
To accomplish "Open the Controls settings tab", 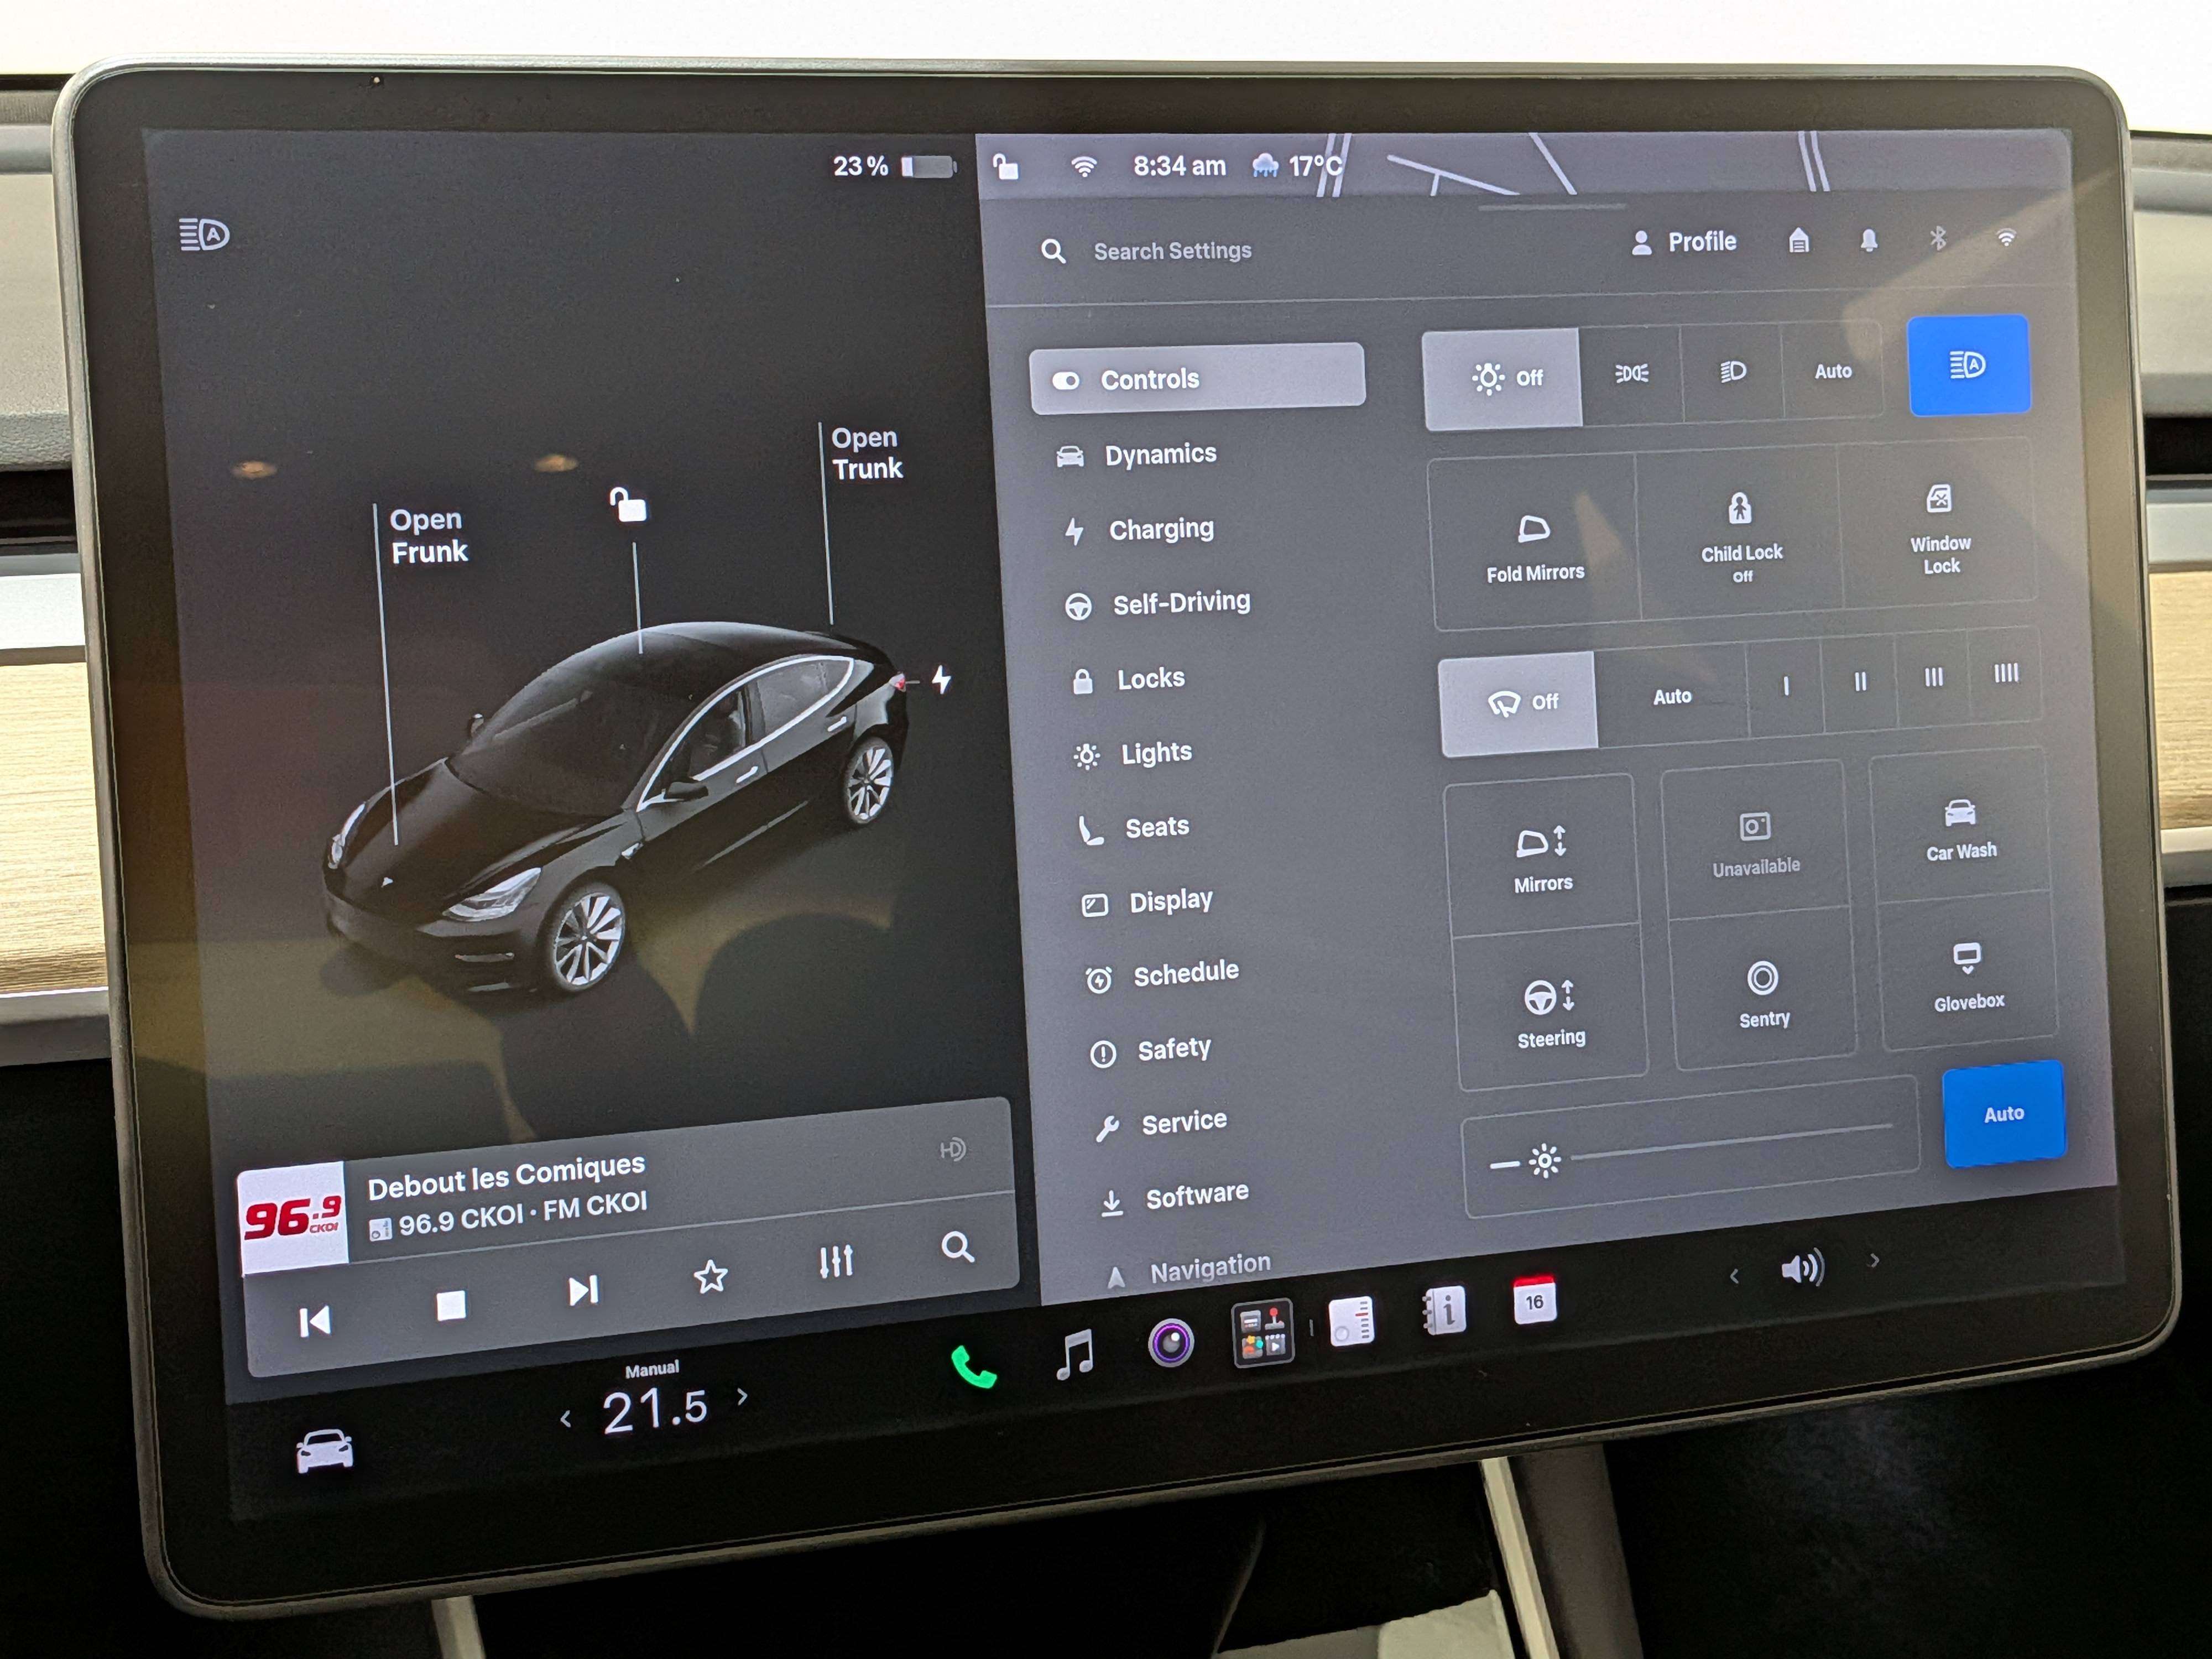I will point(1197,379).
